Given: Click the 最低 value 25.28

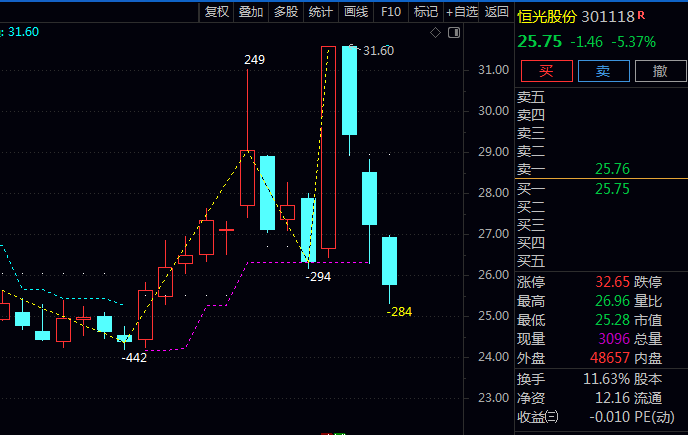Looking at the screenshot, I should [x=612, y=320].
